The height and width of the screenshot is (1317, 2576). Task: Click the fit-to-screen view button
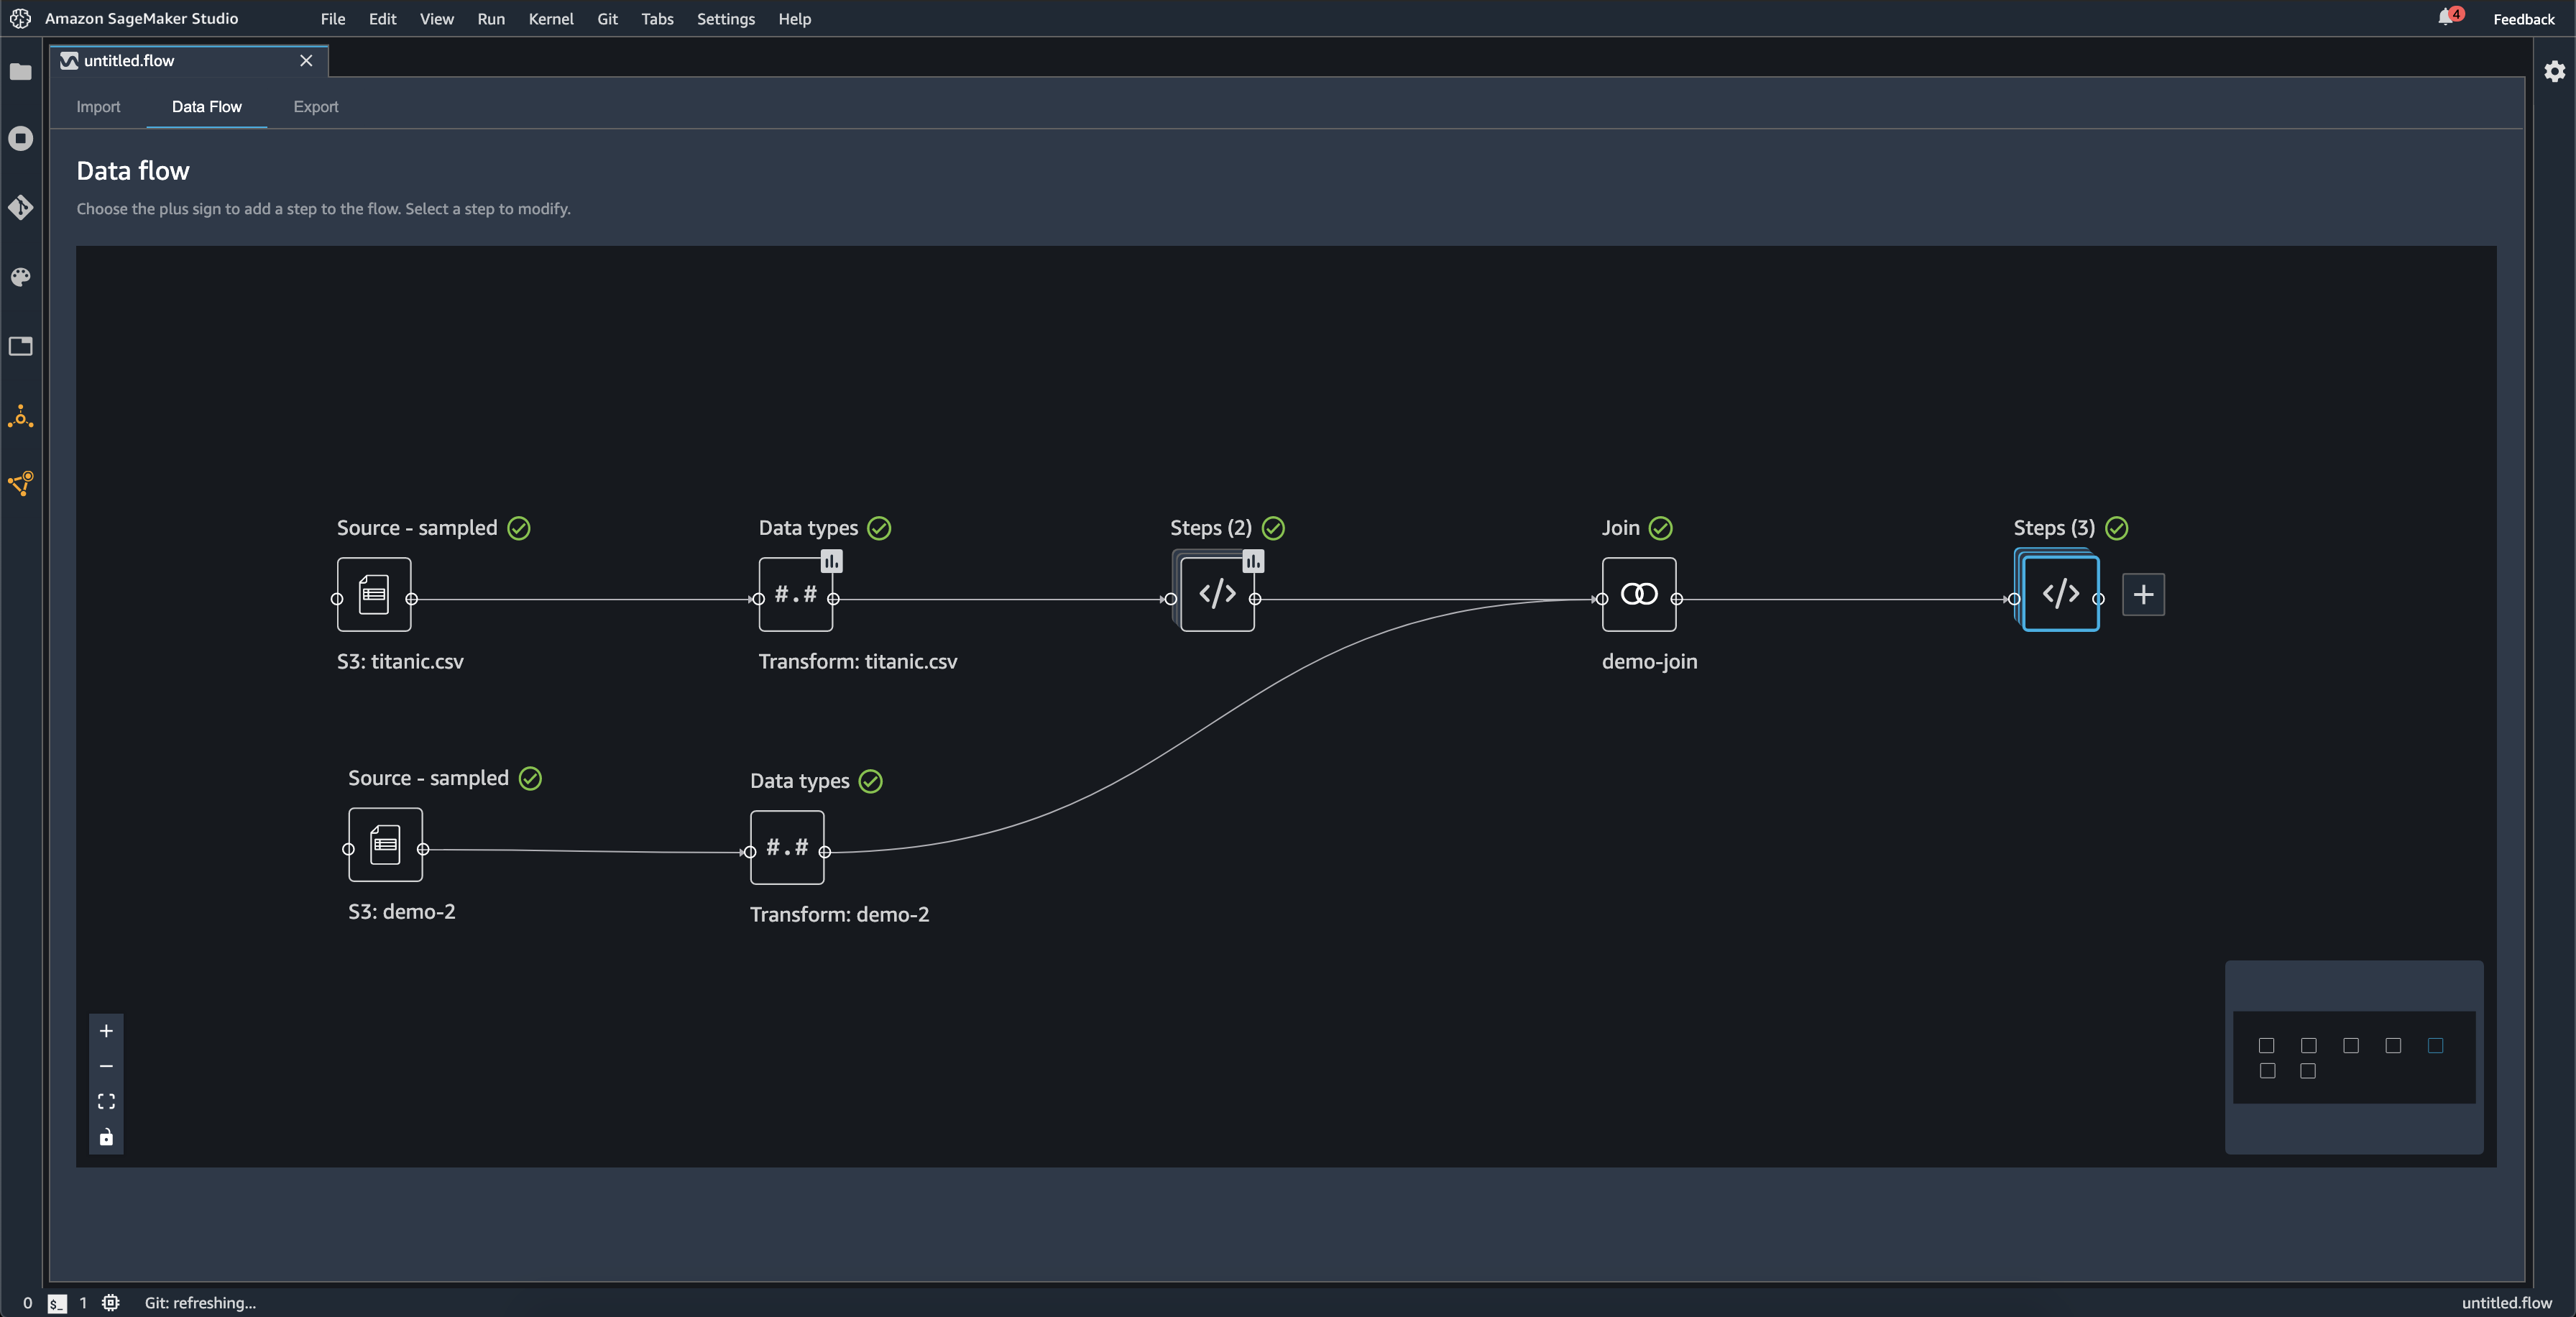(x=106, y=1102)
